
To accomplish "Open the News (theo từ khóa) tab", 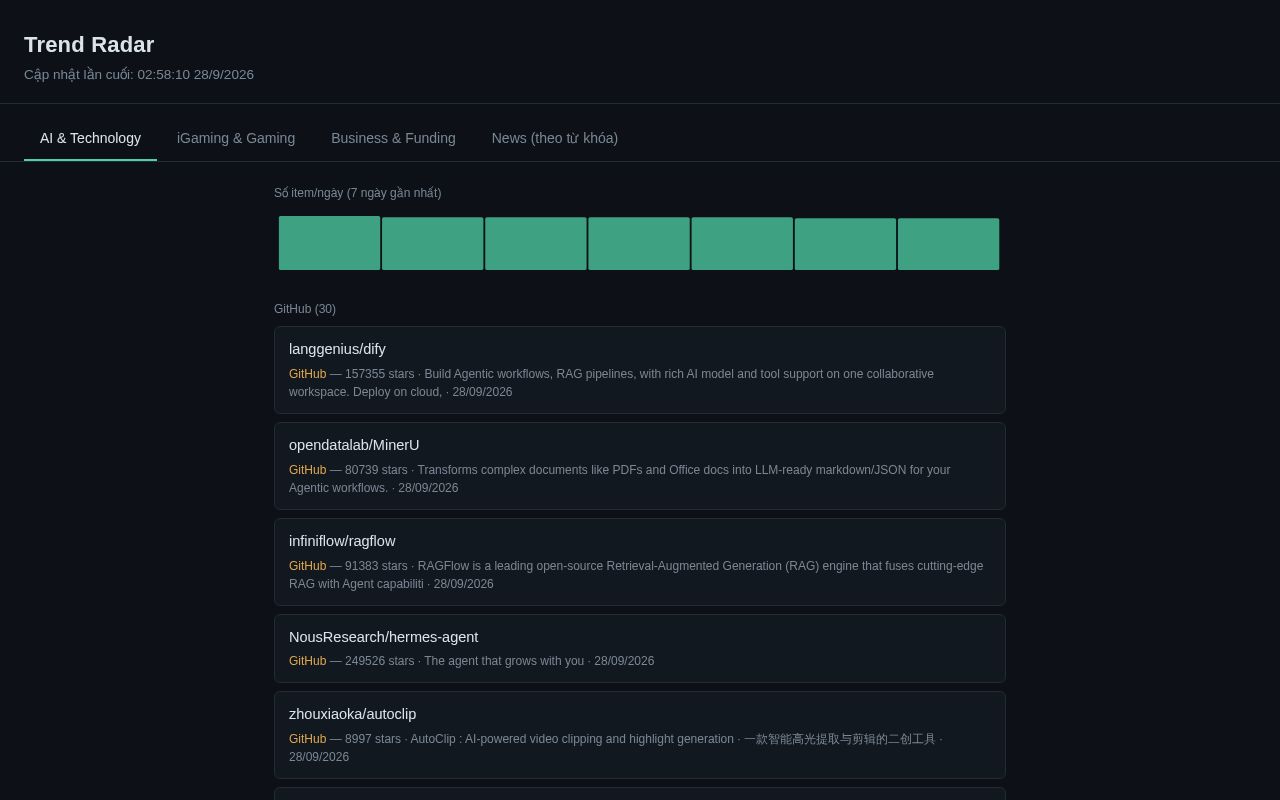I will pyautogui.click(x=555, y=138).
